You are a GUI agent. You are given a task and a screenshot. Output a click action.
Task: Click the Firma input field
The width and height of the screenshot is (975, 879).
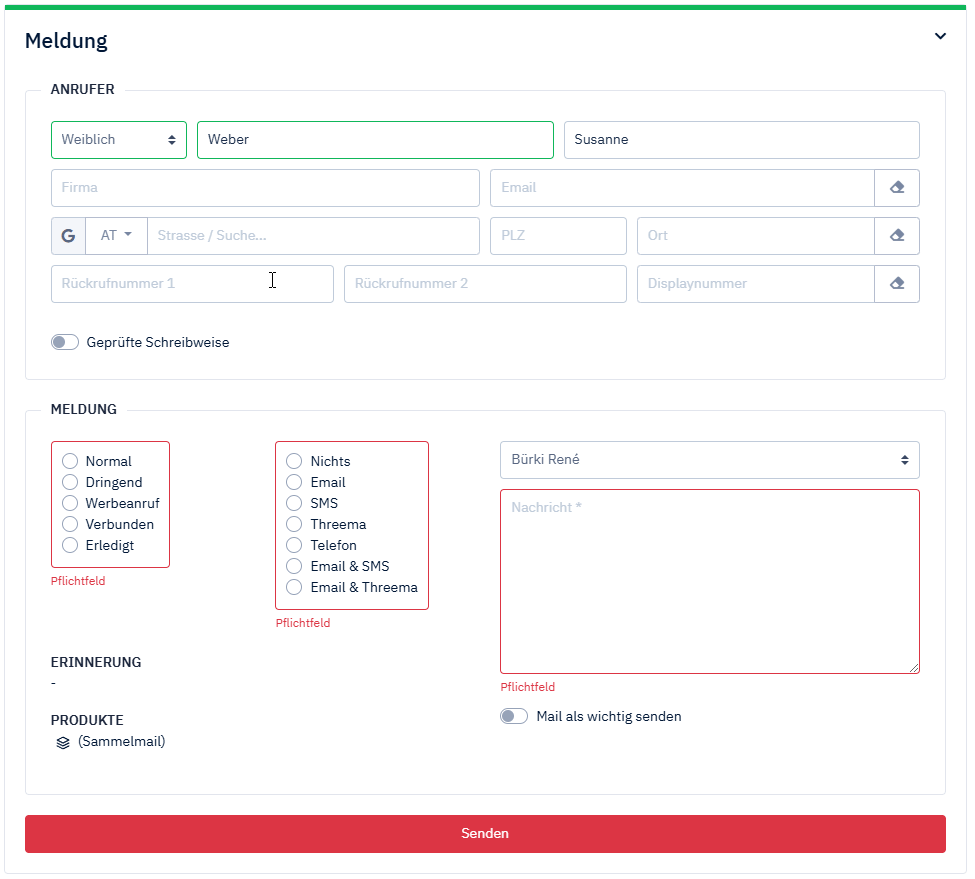[x=265, y=188]
